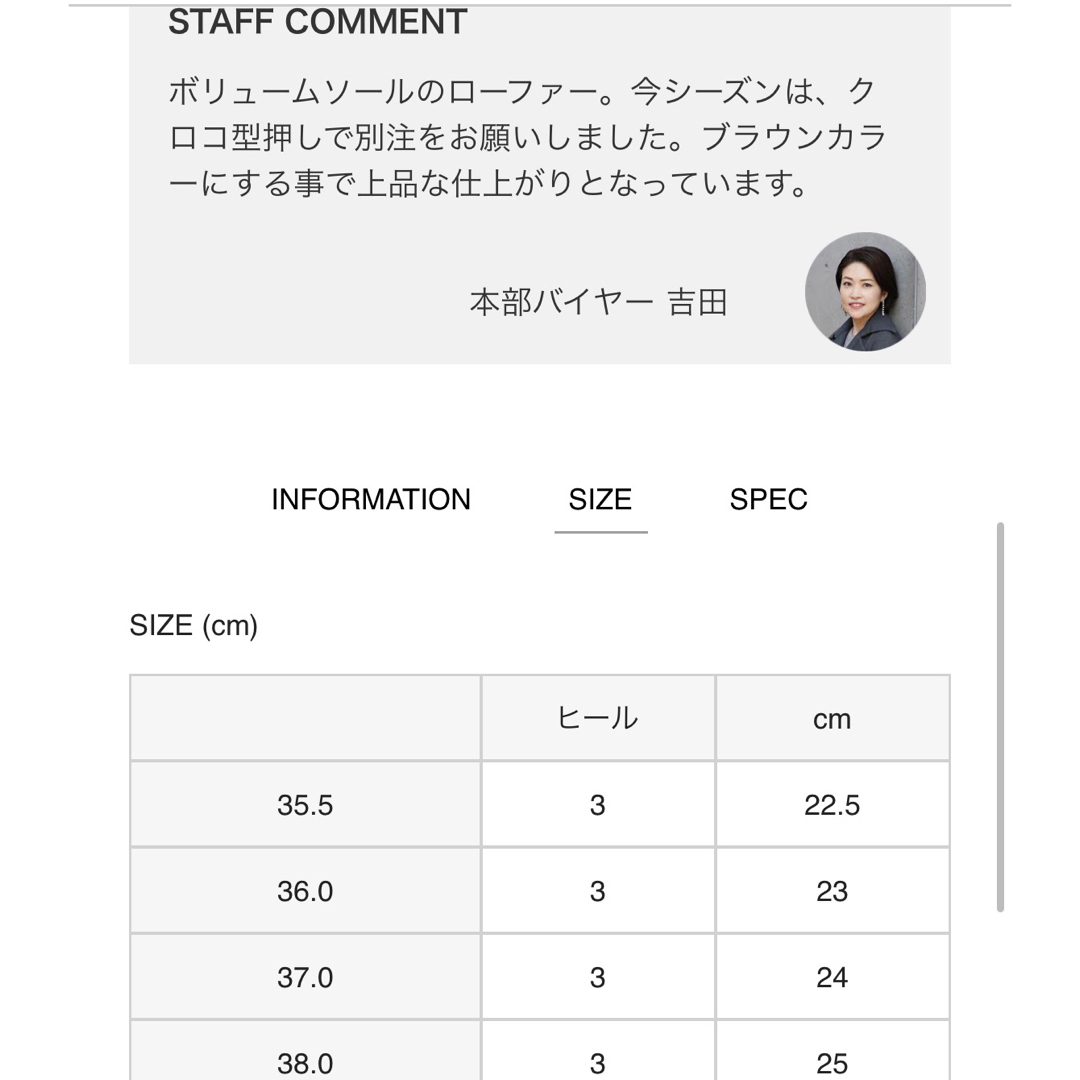
Task: Click the 23 cm cell
Action: pyautogui.click(x=832, y=891)
